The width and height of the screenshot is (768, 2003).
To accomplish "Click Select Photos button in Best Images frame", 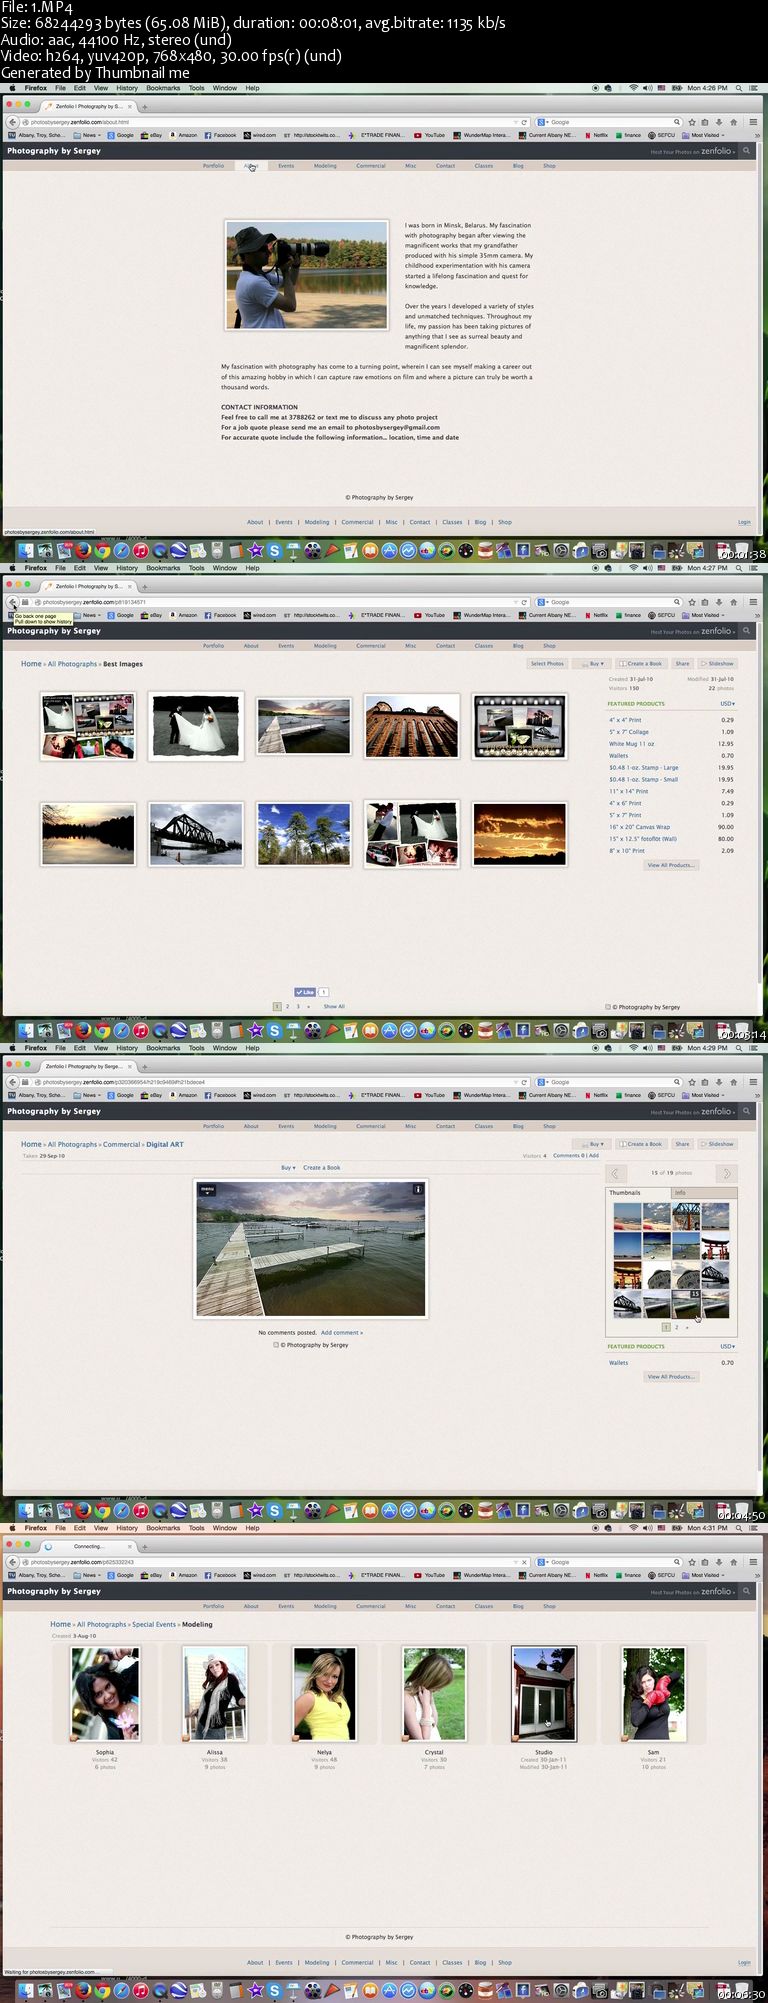I will pos(547,663).
